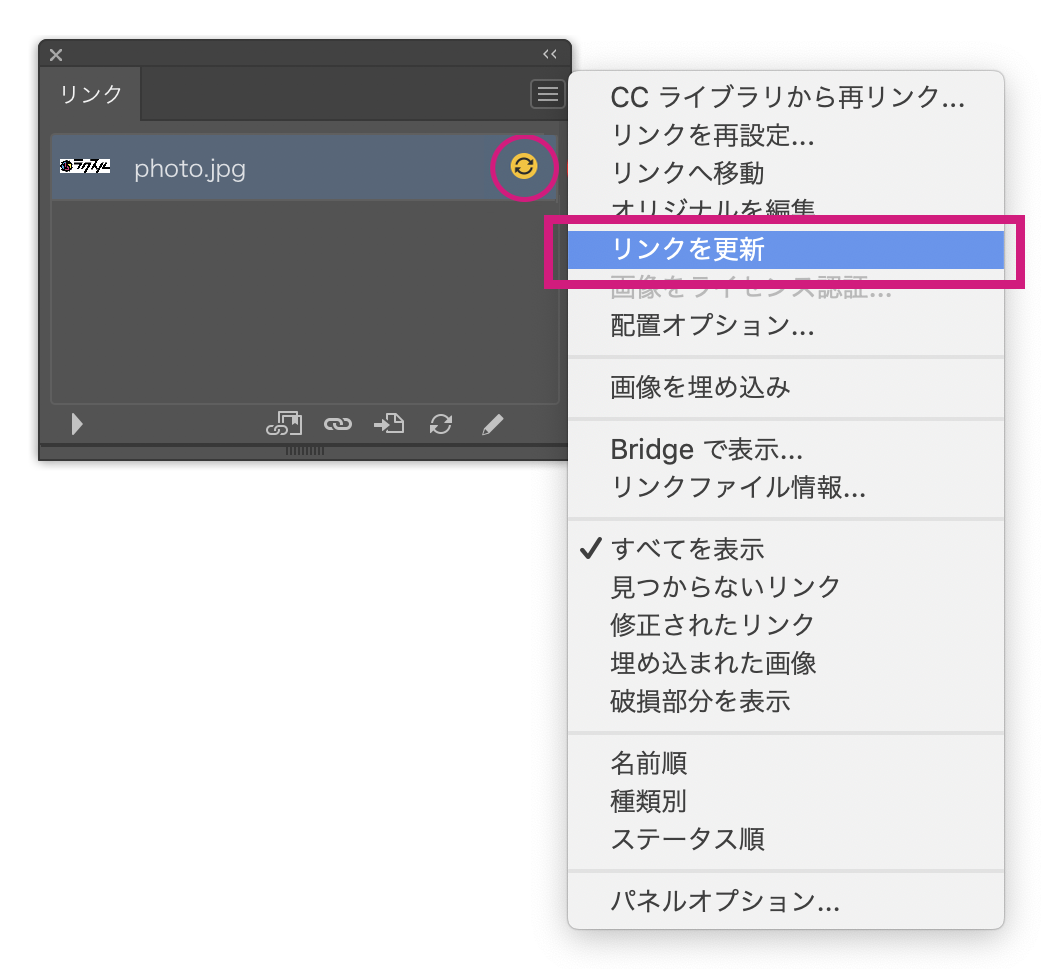Click the Update Link refresh icon

click(x=440, y=423)
